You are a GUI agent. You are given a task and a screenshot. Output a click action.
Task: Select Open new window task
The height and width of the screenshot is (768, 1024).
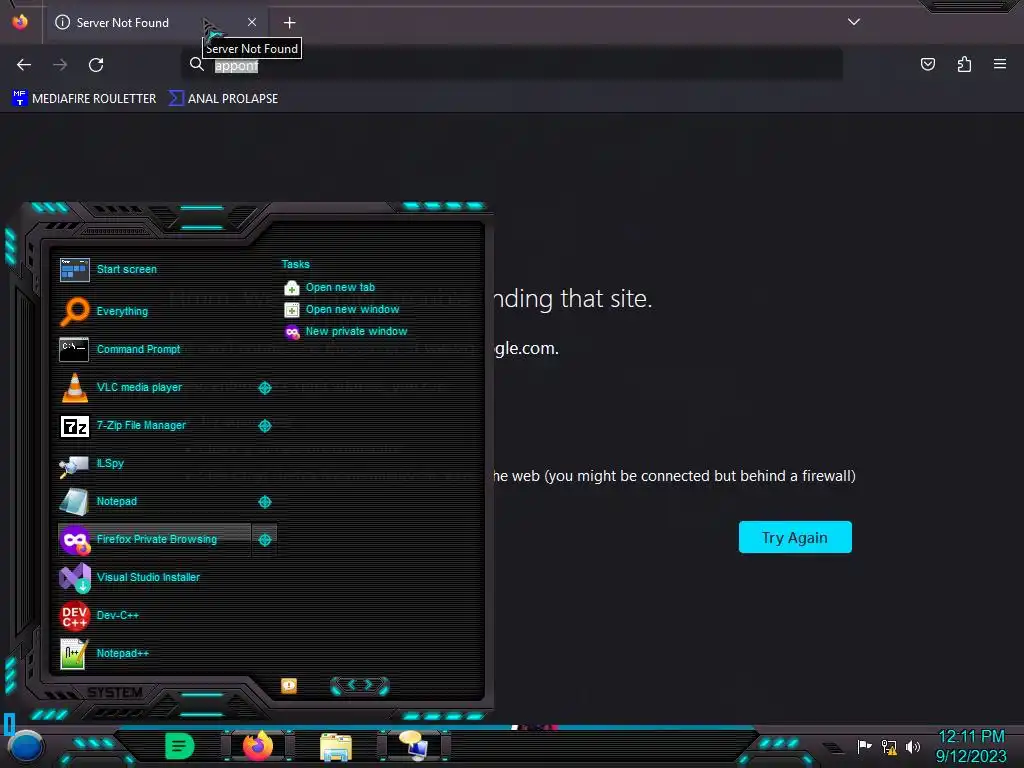pyautogui.click(x=342, y=310)
